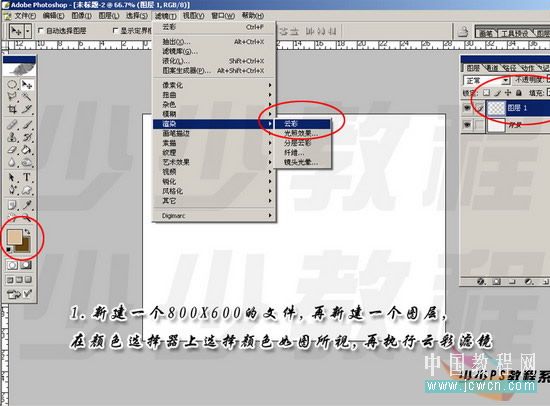
Task: Click 液化(L)... filter entry
Action: point(214,61)
